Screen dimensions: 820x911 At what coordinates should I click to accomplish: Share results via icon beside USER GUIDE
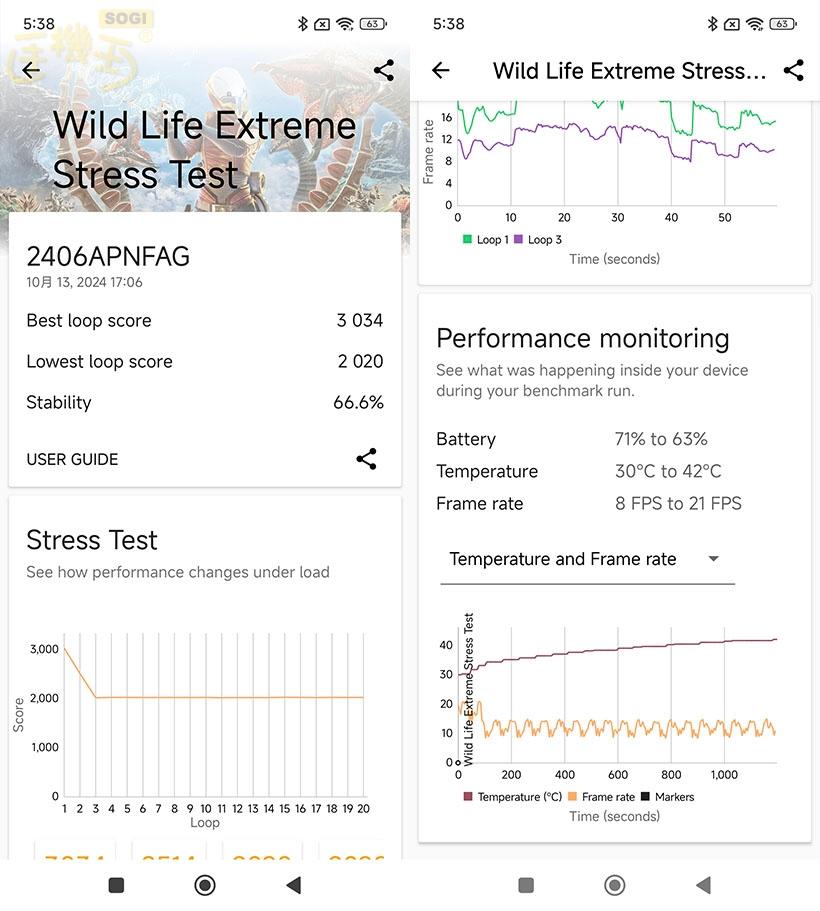(x=366, y=459)
